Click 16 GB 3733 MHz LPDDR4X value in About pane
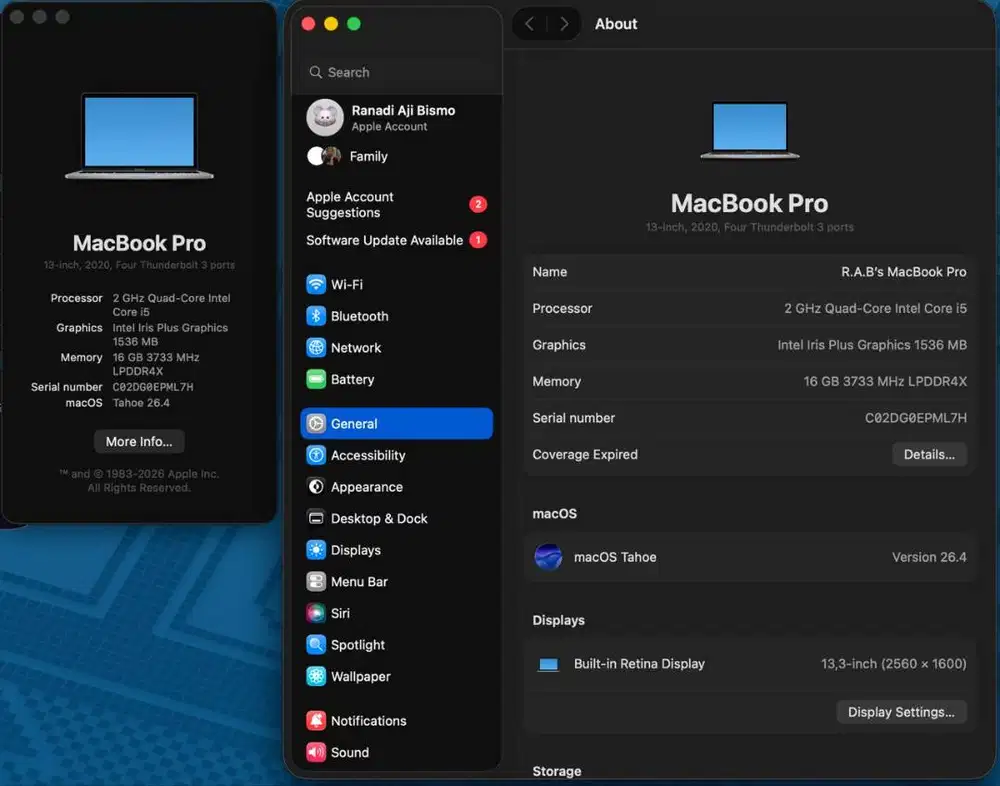Screen dimensions: 1000x786 (885, 382)
